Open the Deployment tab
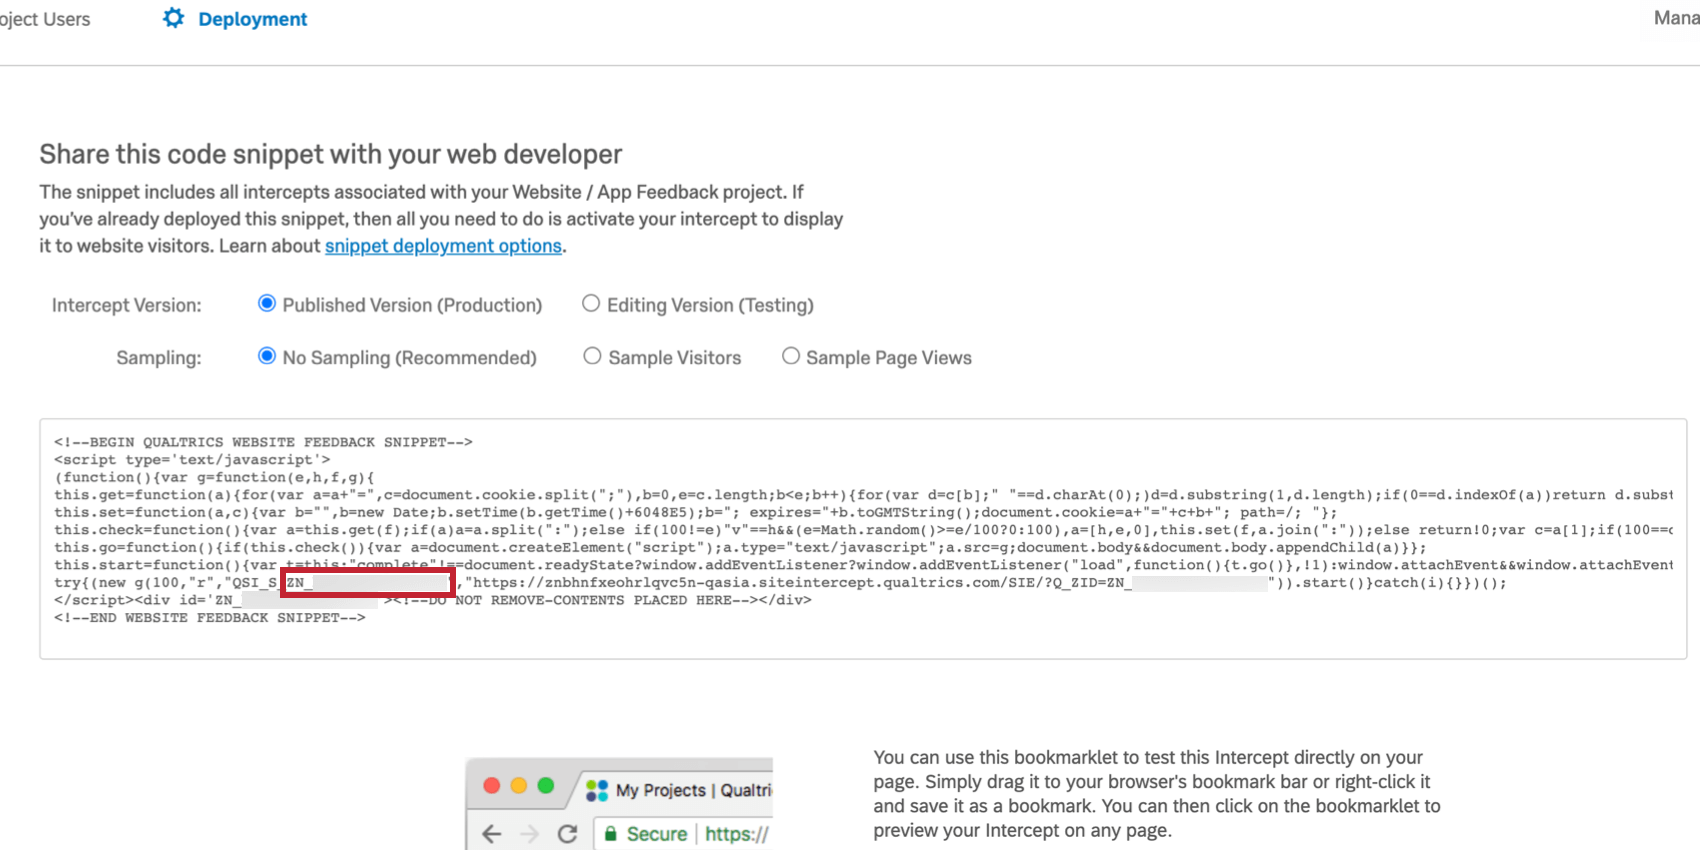The image size is (1700, 850). [235, 19]
